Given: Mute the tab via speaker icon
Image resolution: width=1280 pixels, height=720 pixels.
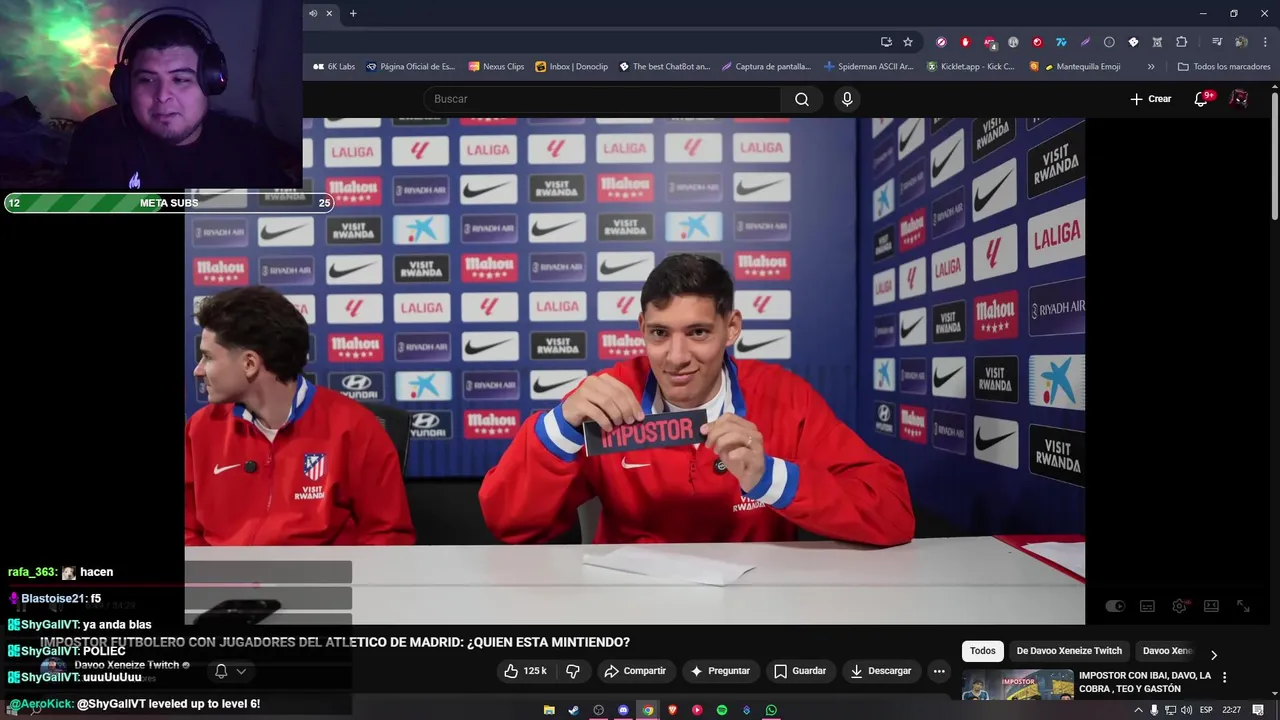Looking at the screenshot, I should 313,13.
